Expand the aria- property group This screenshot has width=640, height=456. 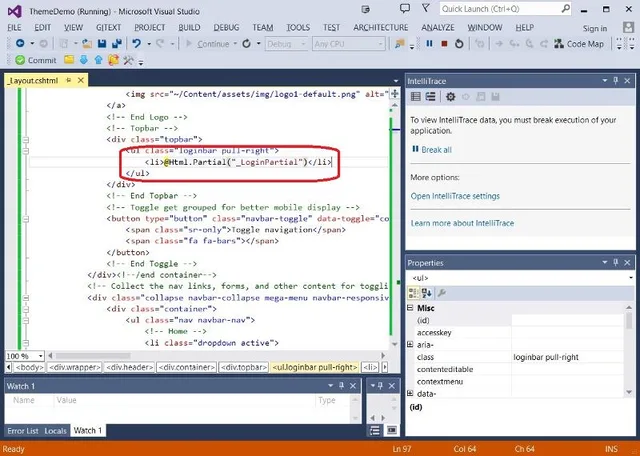tap(410, 345)
